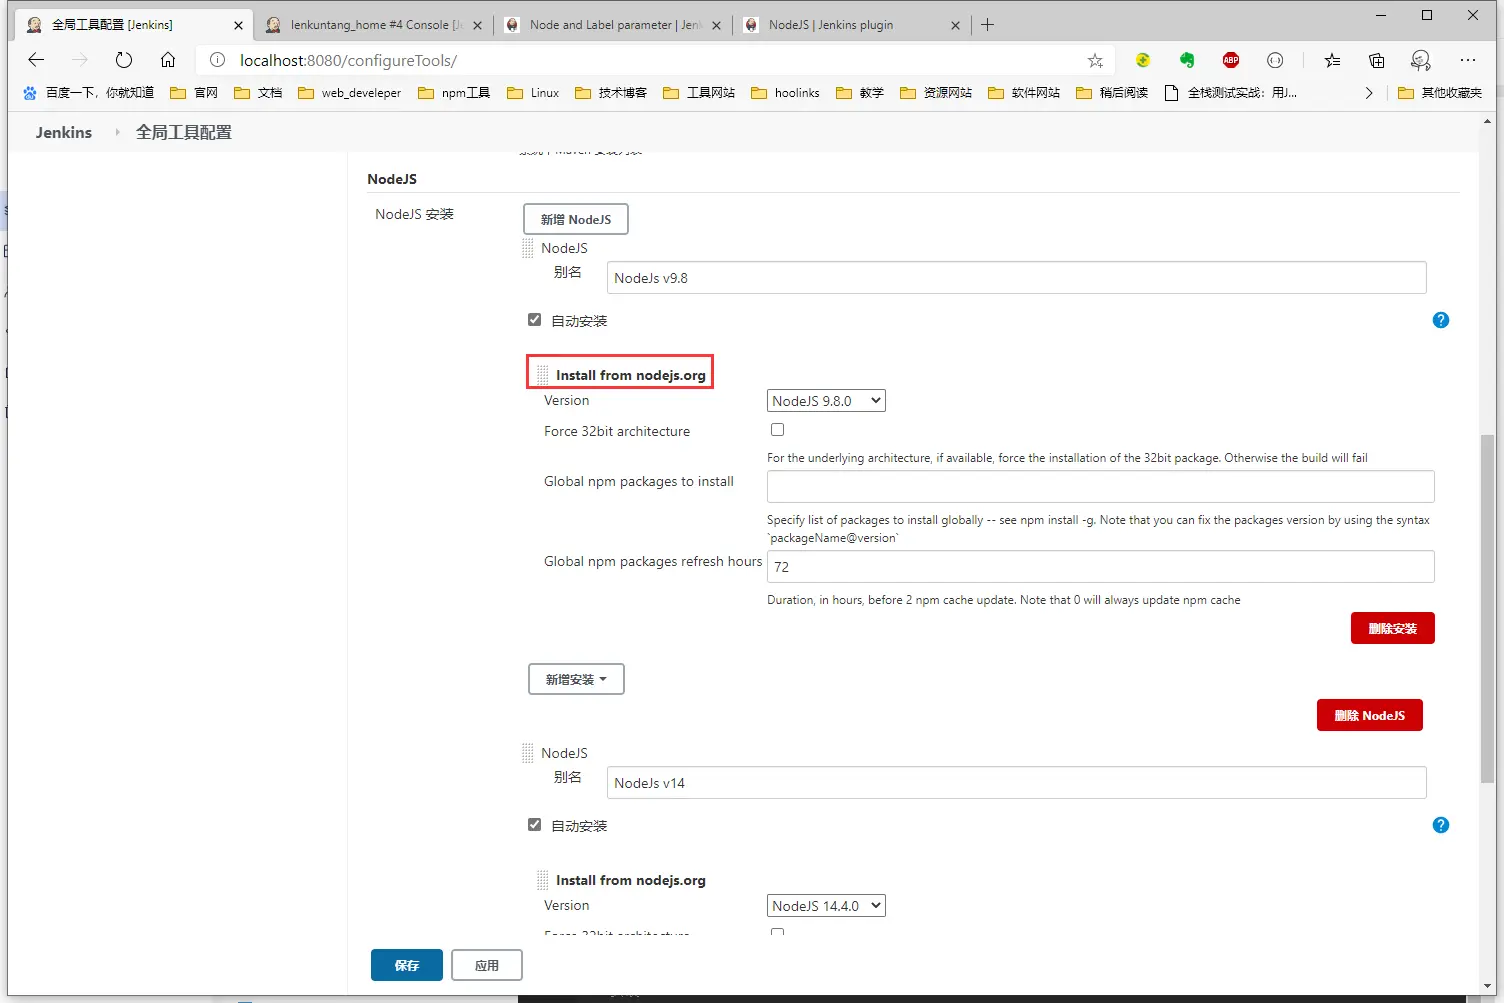Click the green-yellow extension icon
Image resolution: width=1504 pixels, height=1003 pixels.
point(1142,60)
